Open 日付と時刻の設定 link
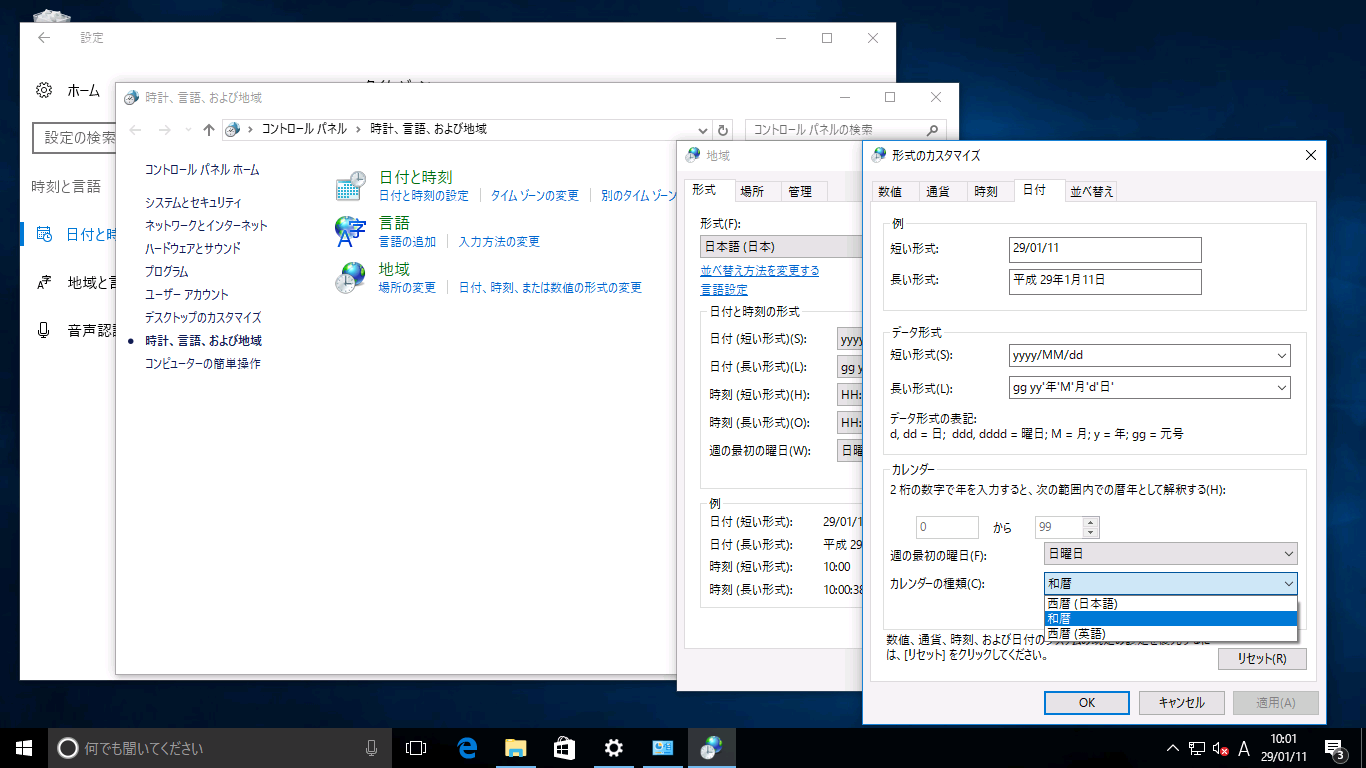1366x768 pixels. (x=424, y=196)
